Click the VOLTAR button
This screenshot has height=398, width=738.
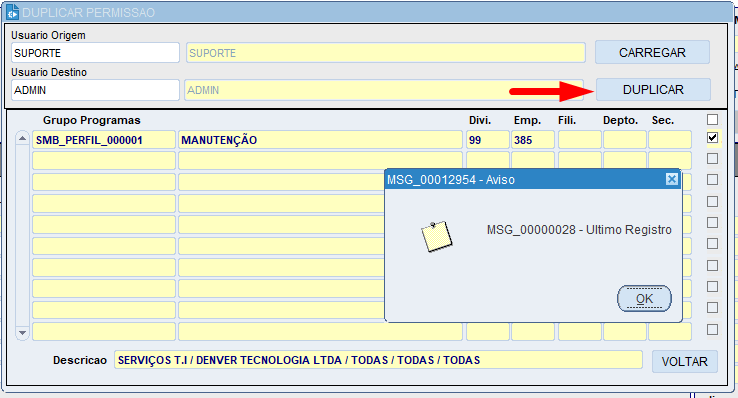[685, 361]
